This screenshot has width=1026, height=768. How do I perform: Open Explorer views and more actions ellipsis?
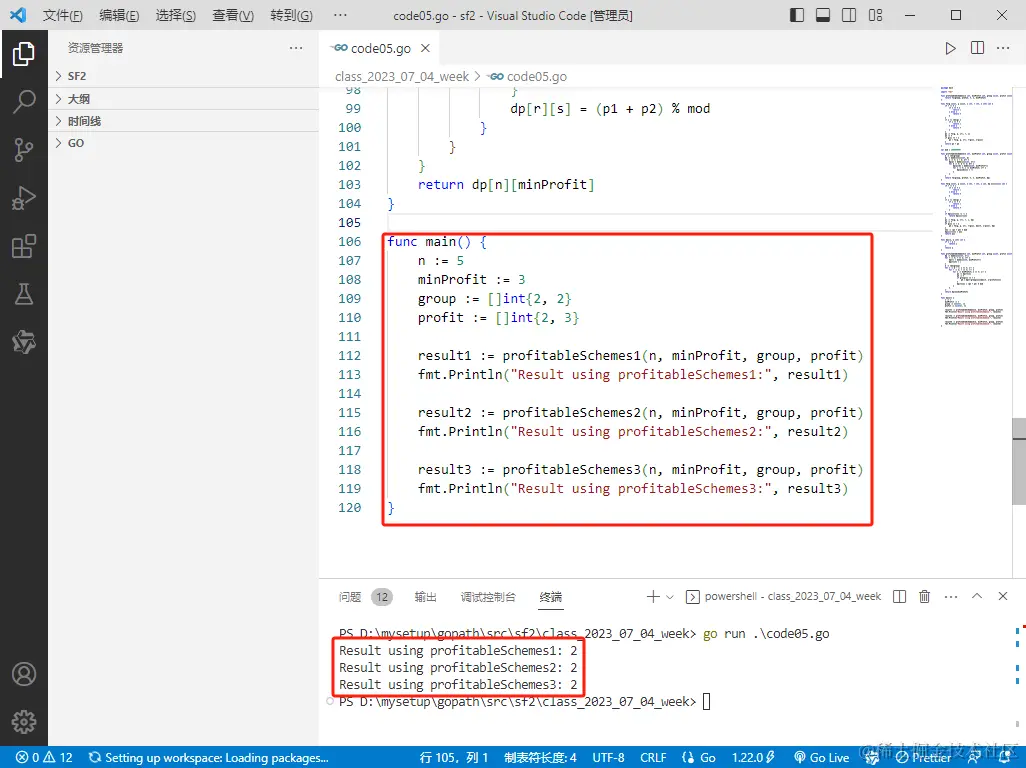(x=296, y=48)
